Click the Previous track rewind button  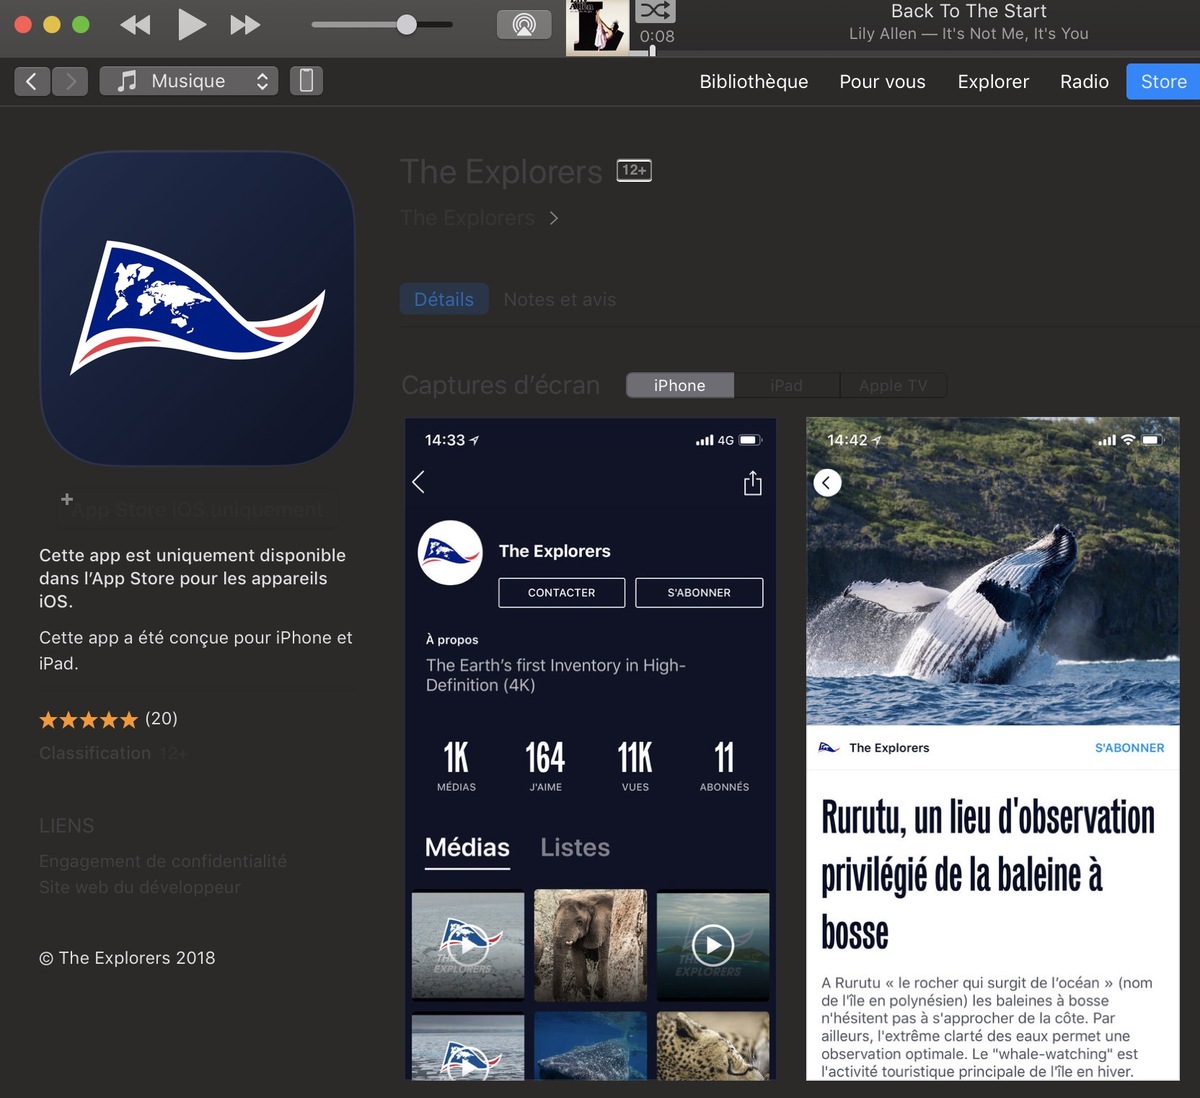coord(135,25)
